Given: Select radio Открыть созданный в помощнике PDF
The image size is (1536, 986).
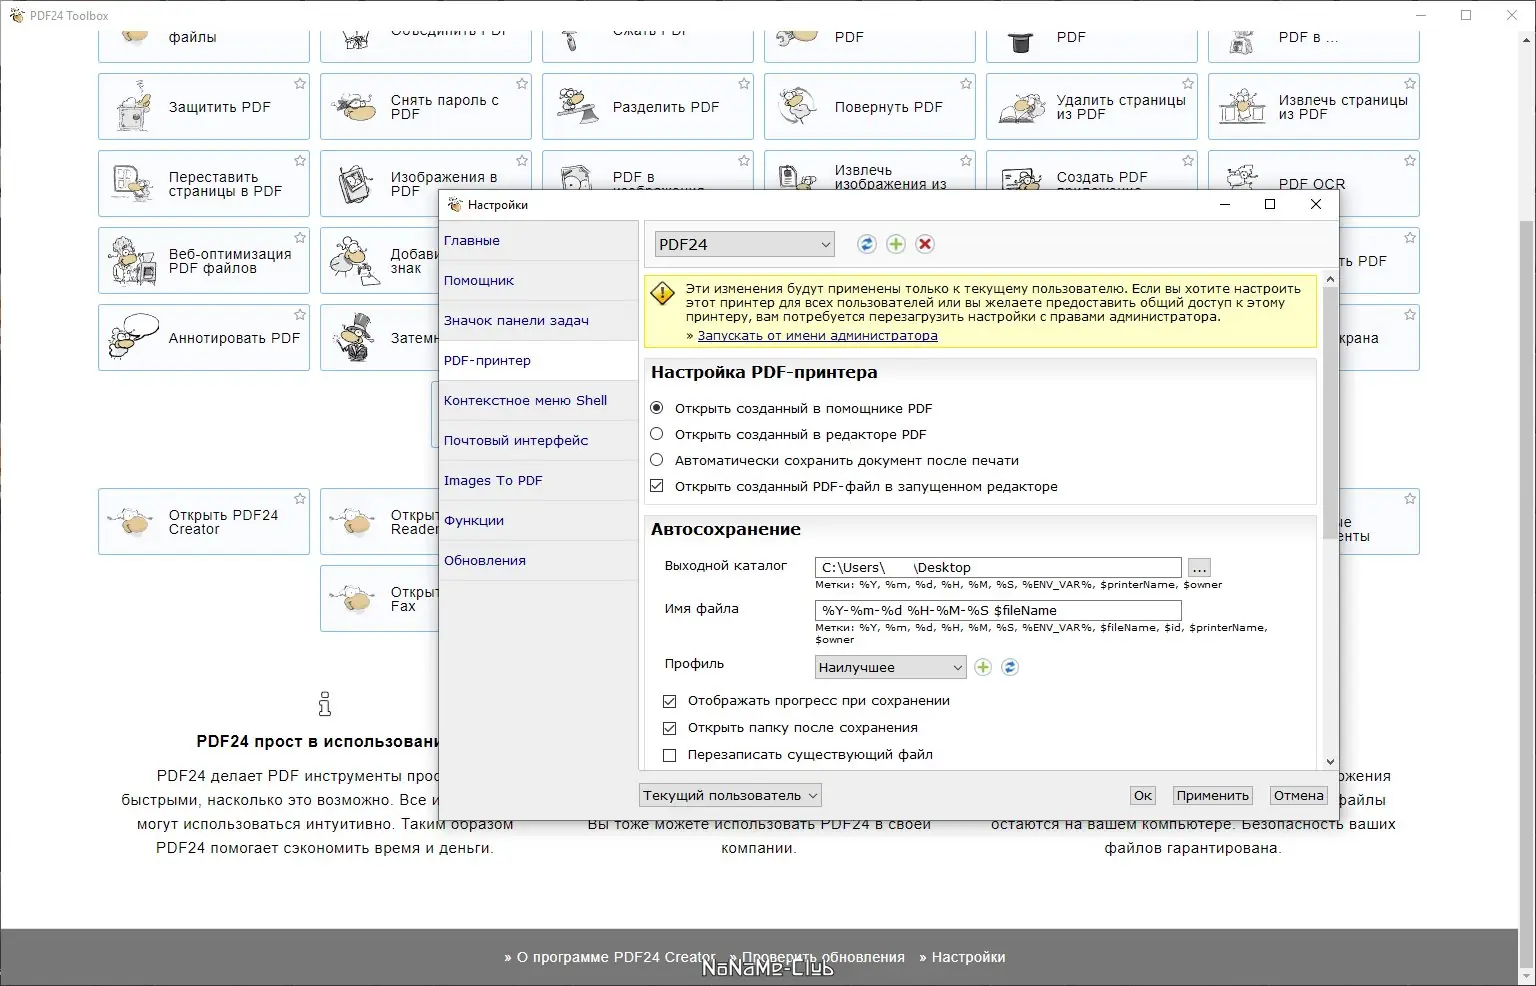Looking at the screenshot, I should tap(657, 408).
